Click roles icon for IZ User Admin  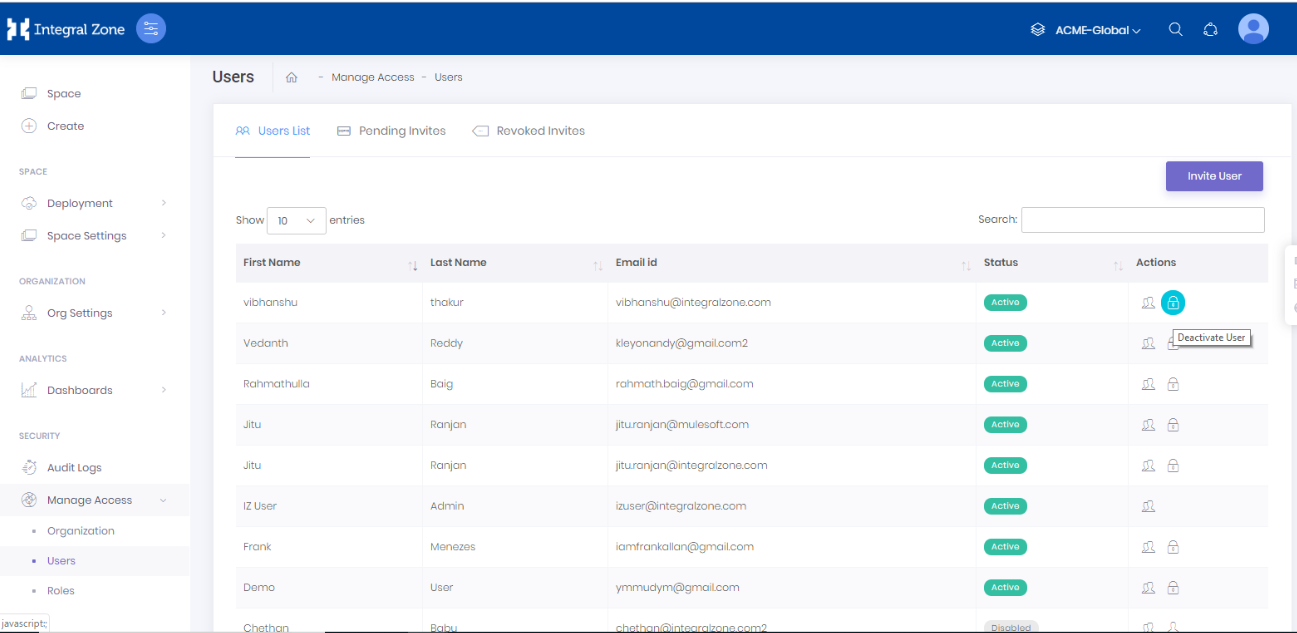1148,506
